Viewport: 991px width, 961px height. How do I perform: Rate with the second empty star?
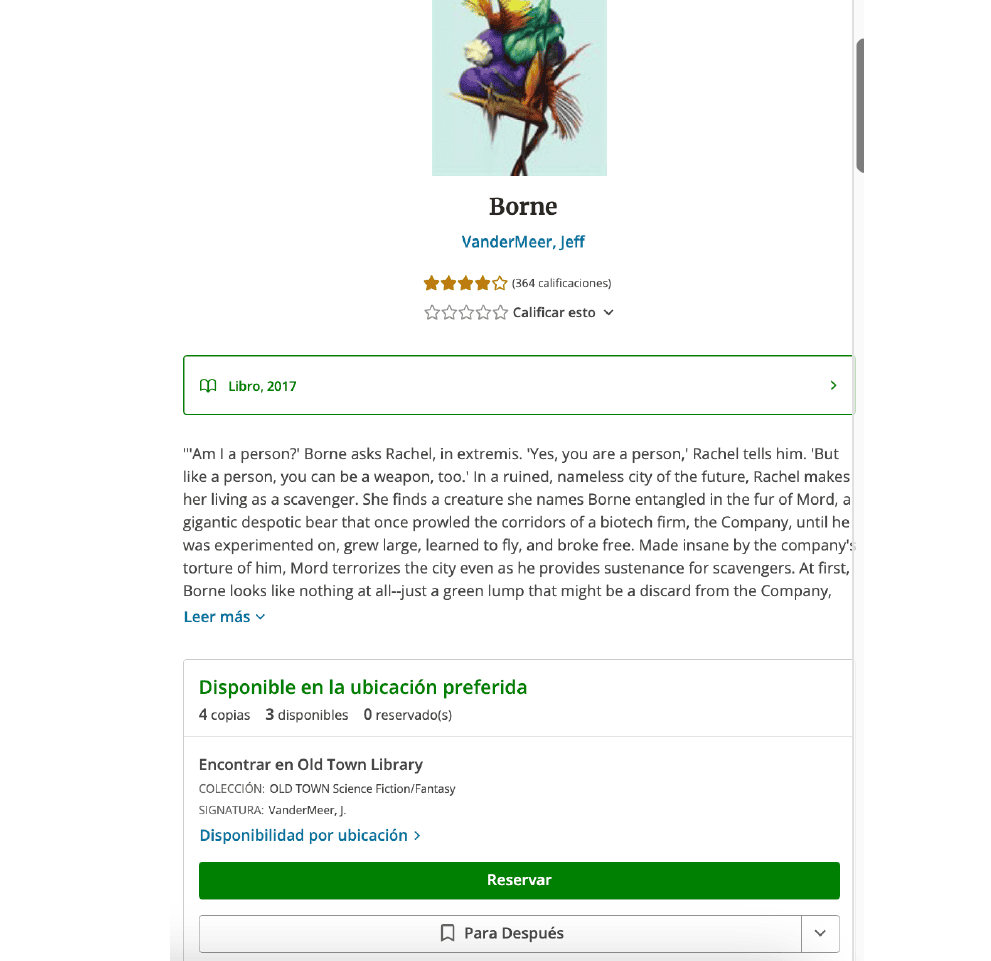click(449, 312)
